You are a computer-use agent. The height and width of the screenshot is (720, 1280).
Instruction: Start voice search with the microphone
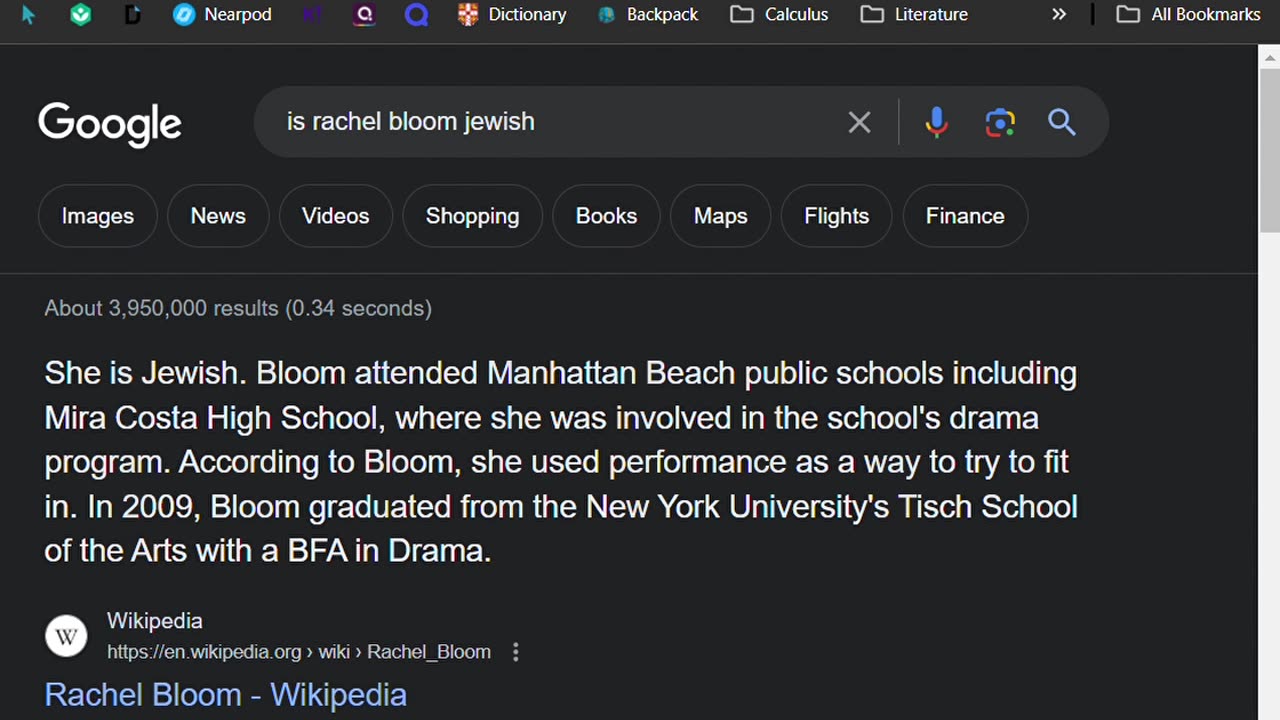(936, 122)
